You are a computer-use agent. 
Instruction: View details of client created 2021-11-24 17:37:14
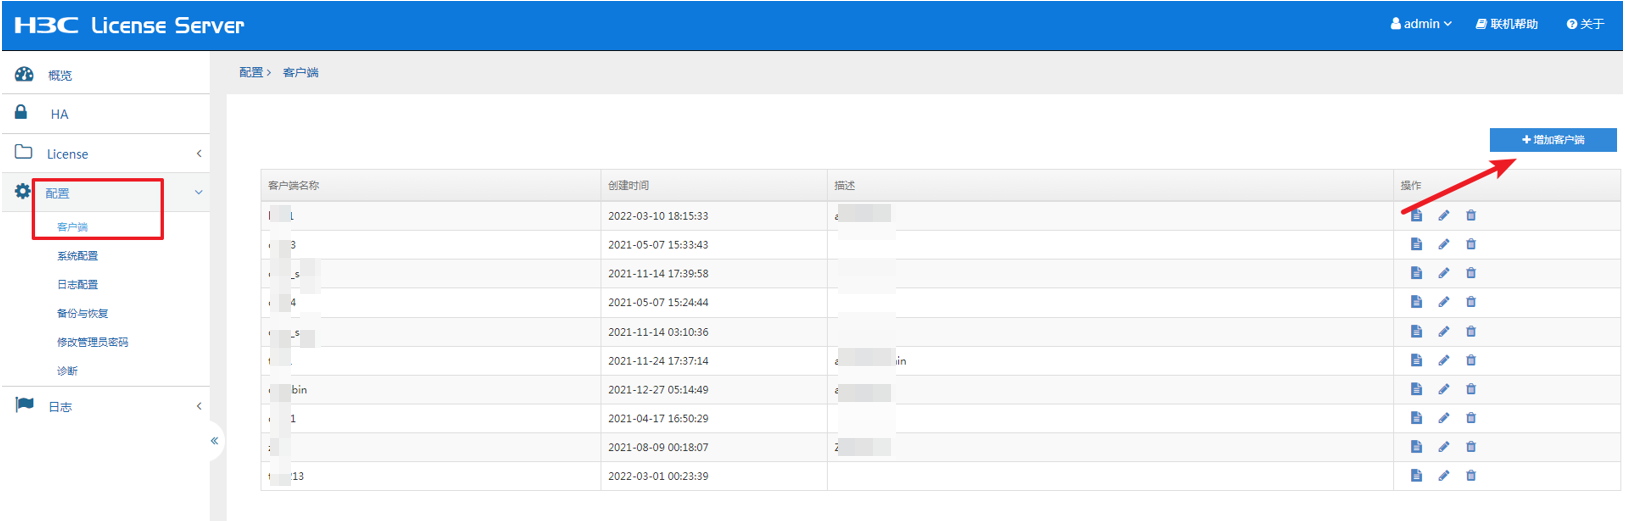click(x=1416, y=360)
